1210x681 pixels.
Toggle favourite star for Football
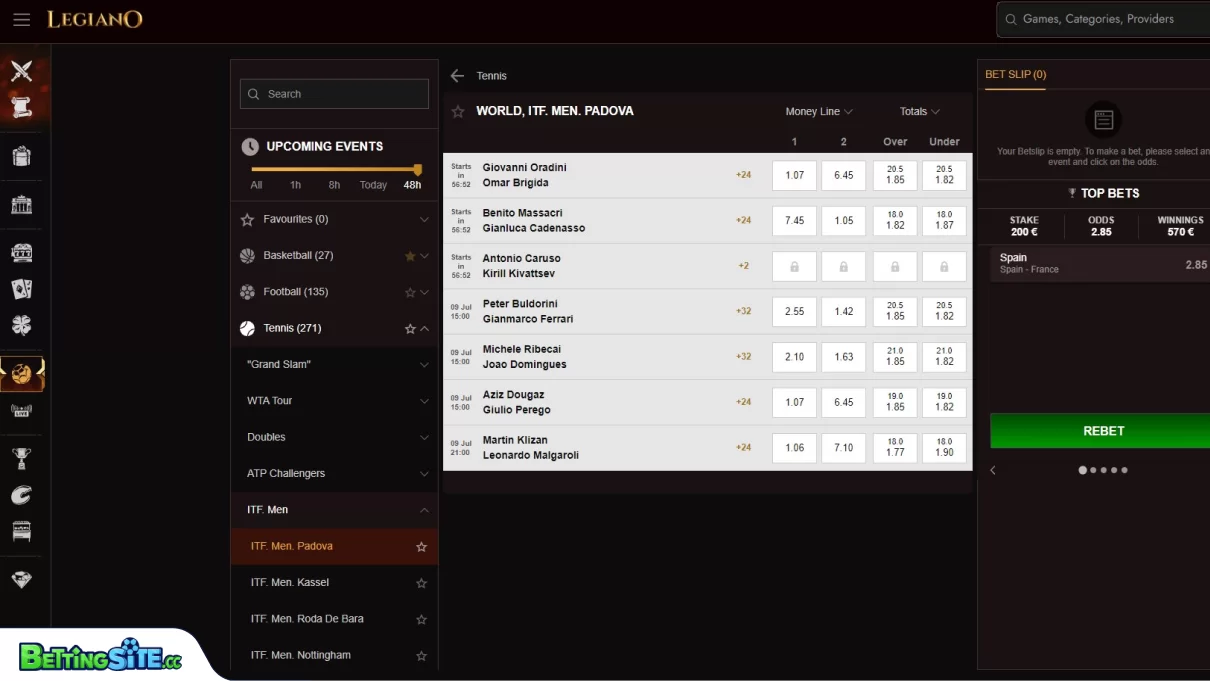point(409,292)
